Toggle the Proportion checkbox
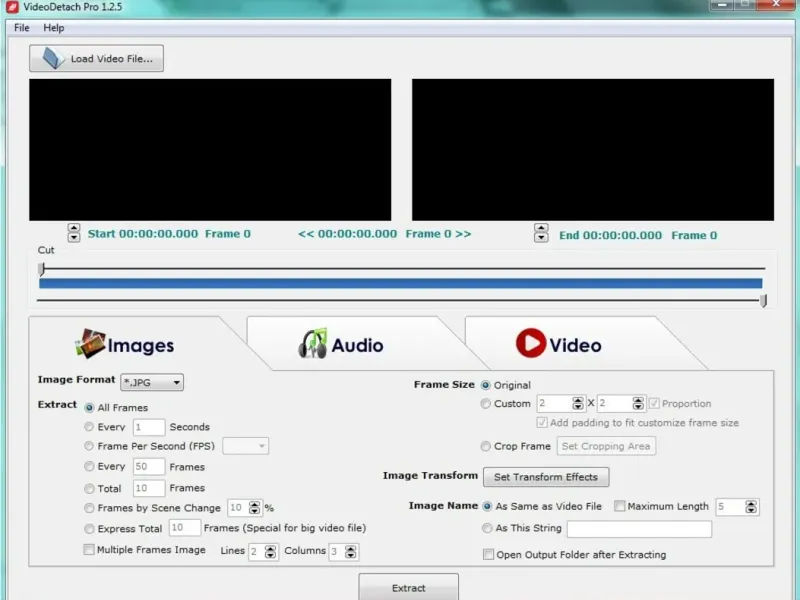Viewport: 800px width, 600px height. 654,404
